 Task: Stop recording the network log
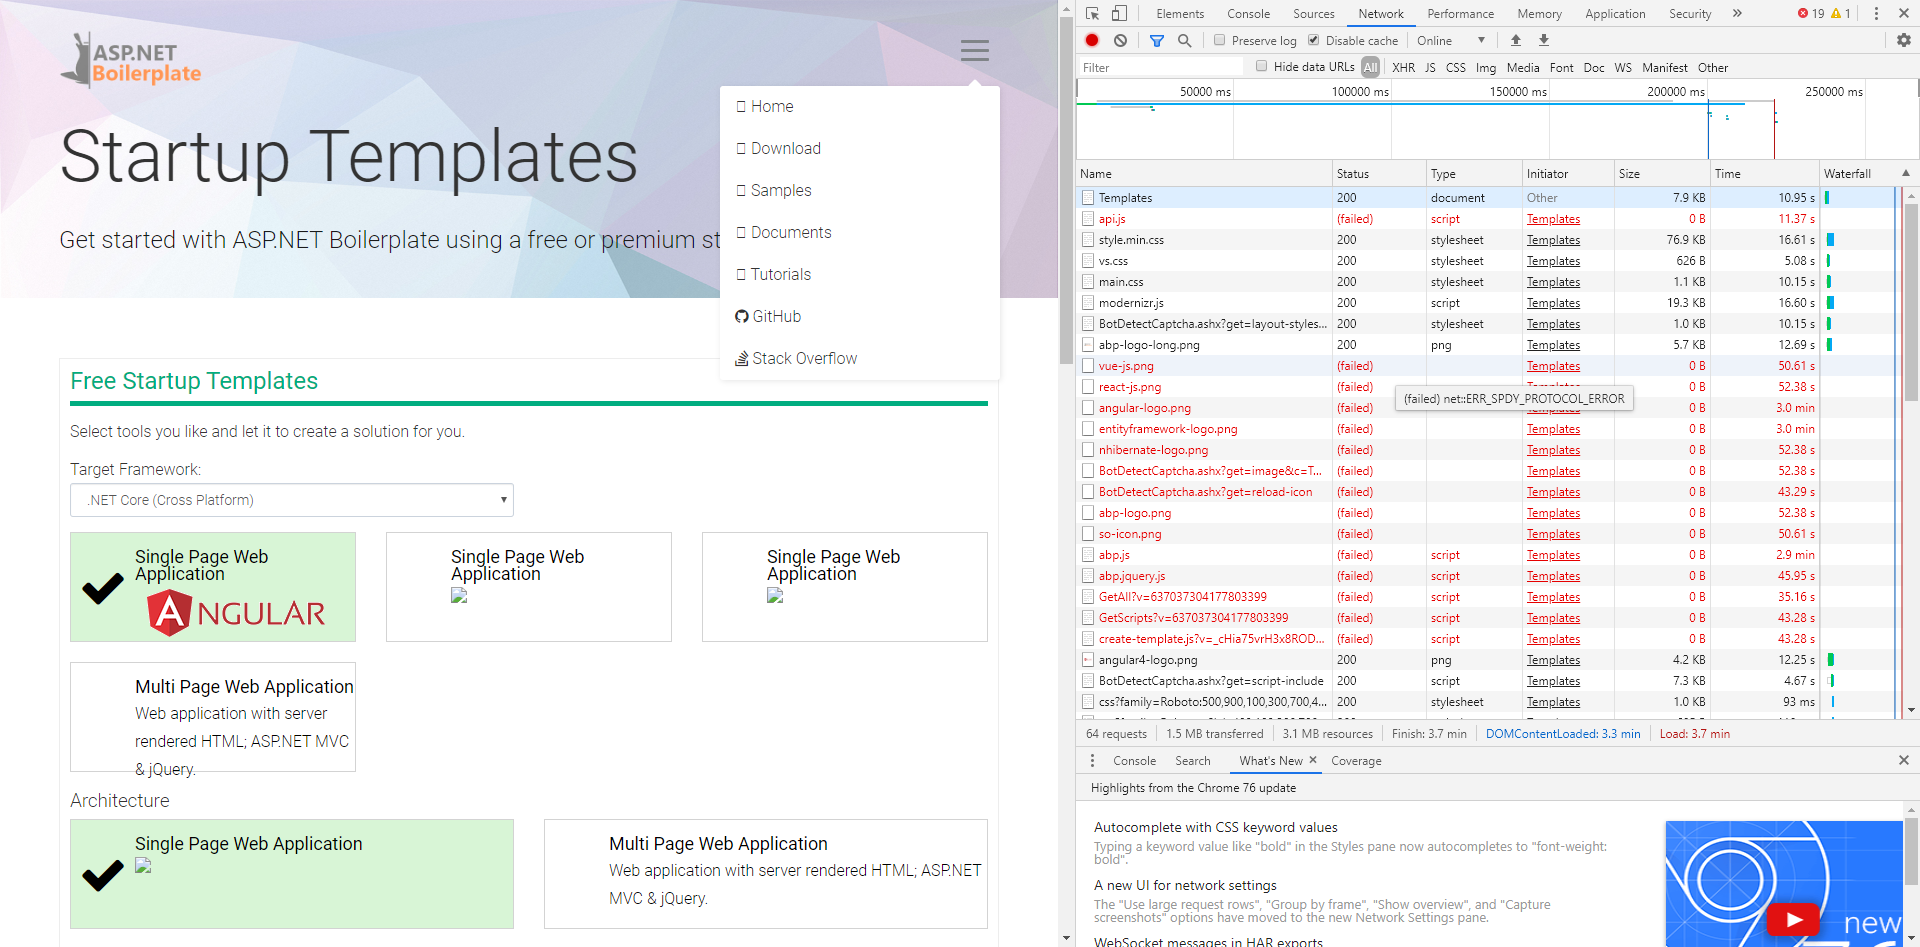(x=1092, y=40)
